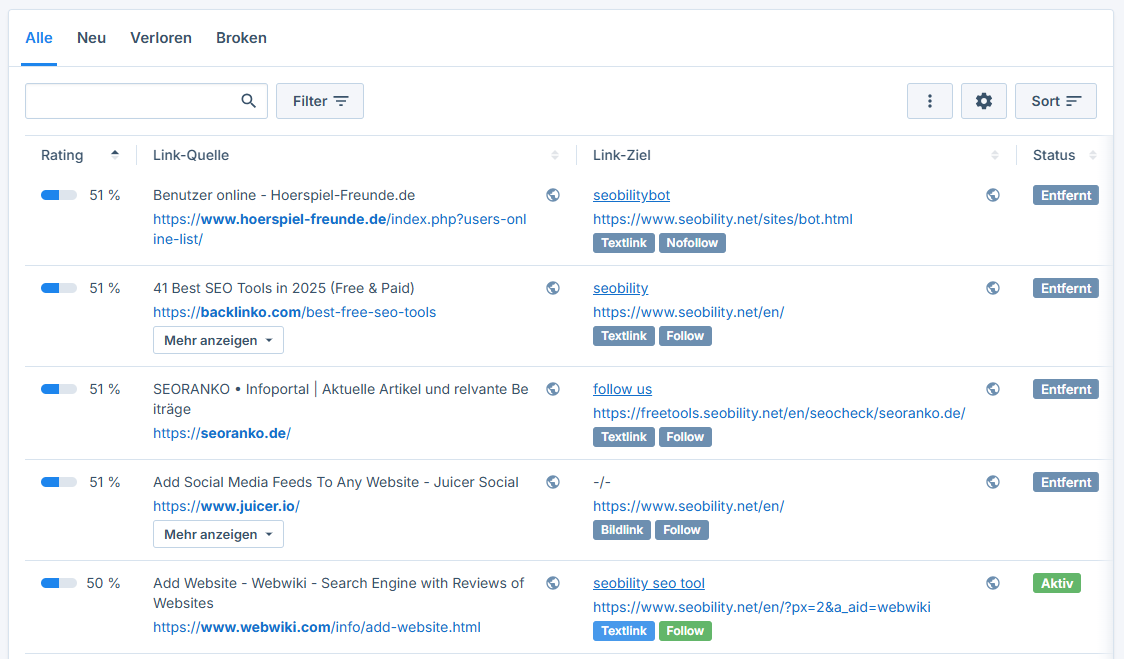The height and width of the screenshot is (659, 1124).
Task: Click the green Aktiv status badge
Action: 1057,583
